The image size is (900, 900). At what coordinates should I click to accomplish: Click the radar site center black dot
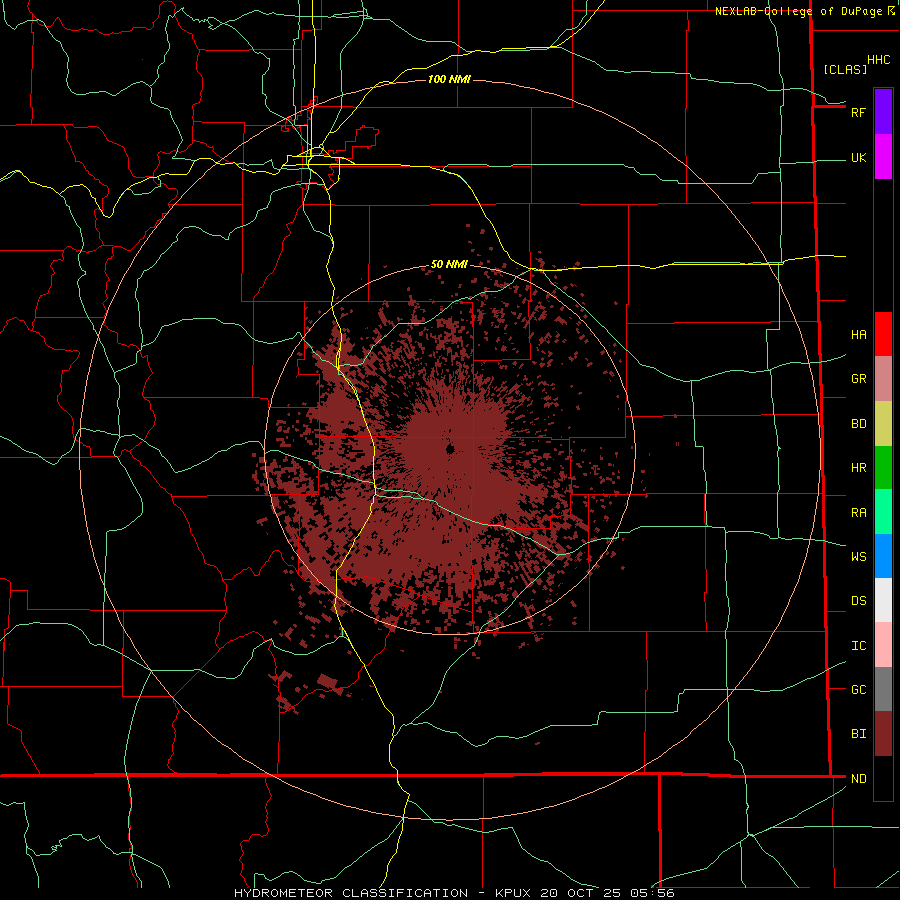point(450,448)
